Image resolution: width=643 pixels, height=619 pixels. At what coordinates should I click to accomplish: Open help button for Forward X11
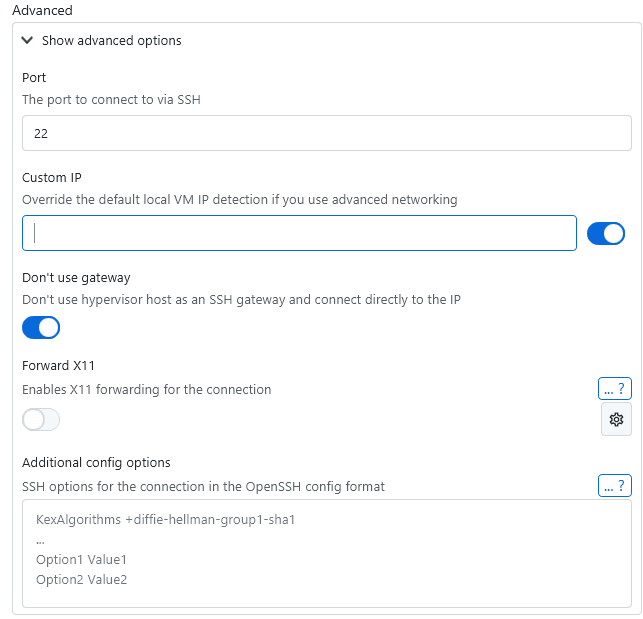(x=615, y=389)
